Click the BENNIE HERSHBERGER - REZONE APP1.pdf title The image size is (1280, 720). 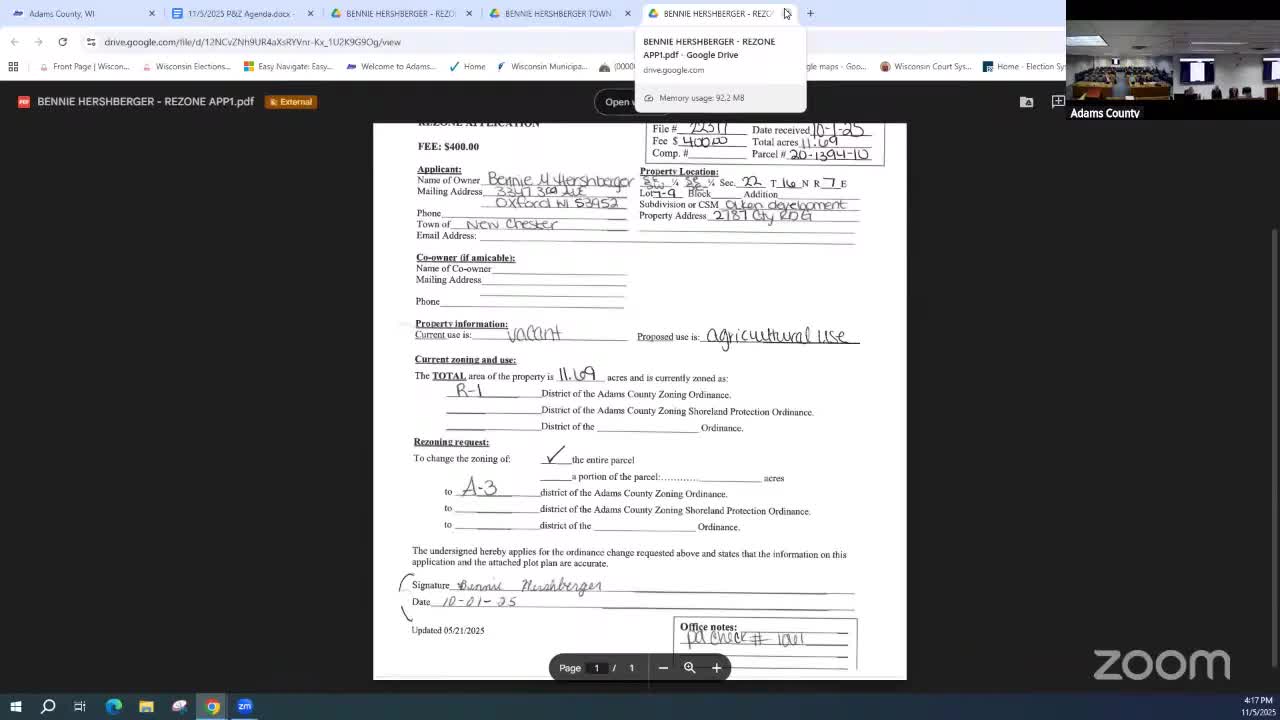coord(145,102)
